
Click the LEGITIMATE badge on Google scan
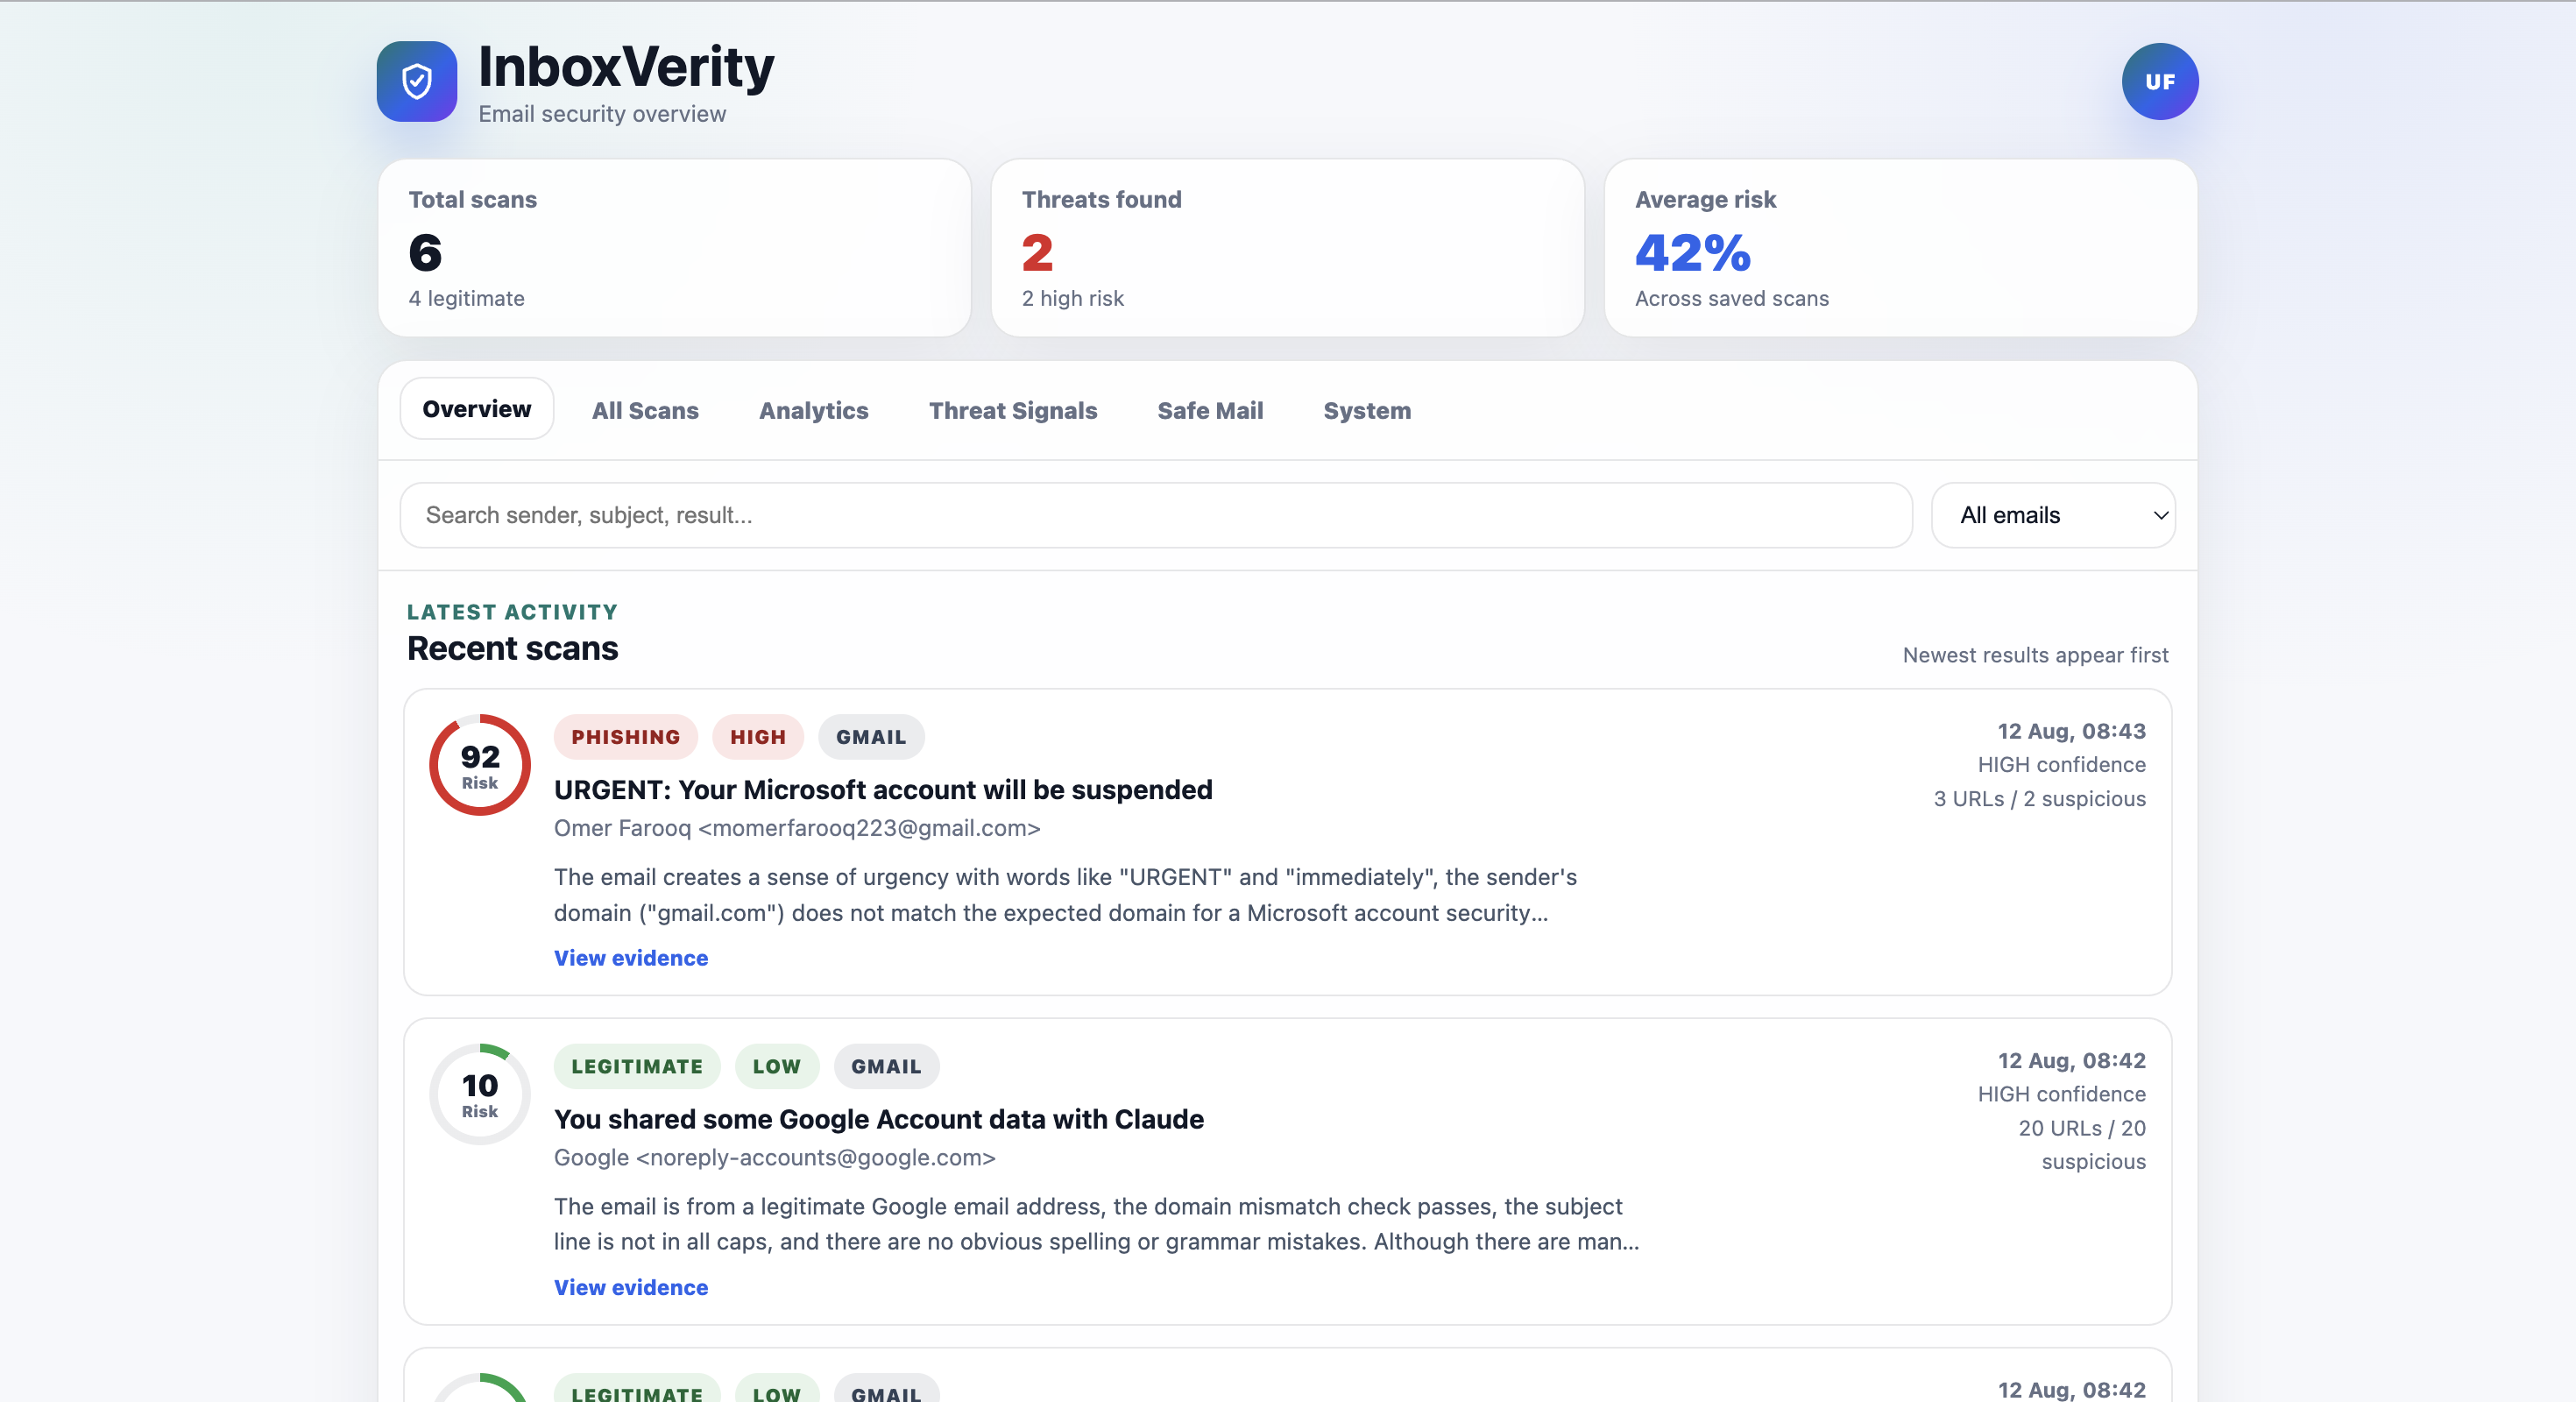coord(637,1066)
